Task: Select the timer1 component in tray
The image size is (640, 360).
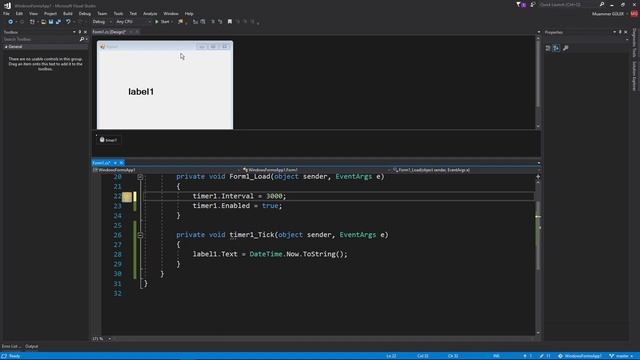Action: click(x=109, y=140)
